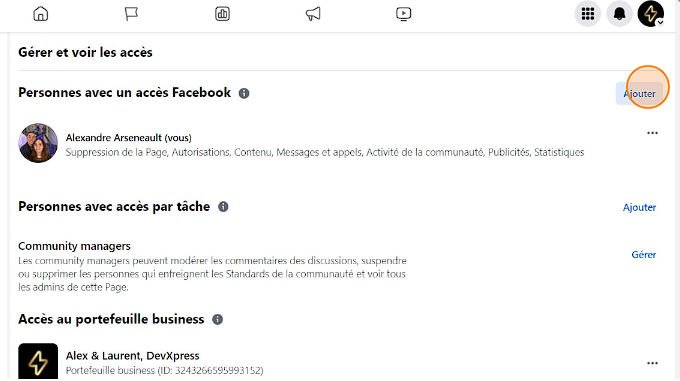Click Alexandre Arseneault's profile photo
Screen dimensions: 680x381
point(38,143)
